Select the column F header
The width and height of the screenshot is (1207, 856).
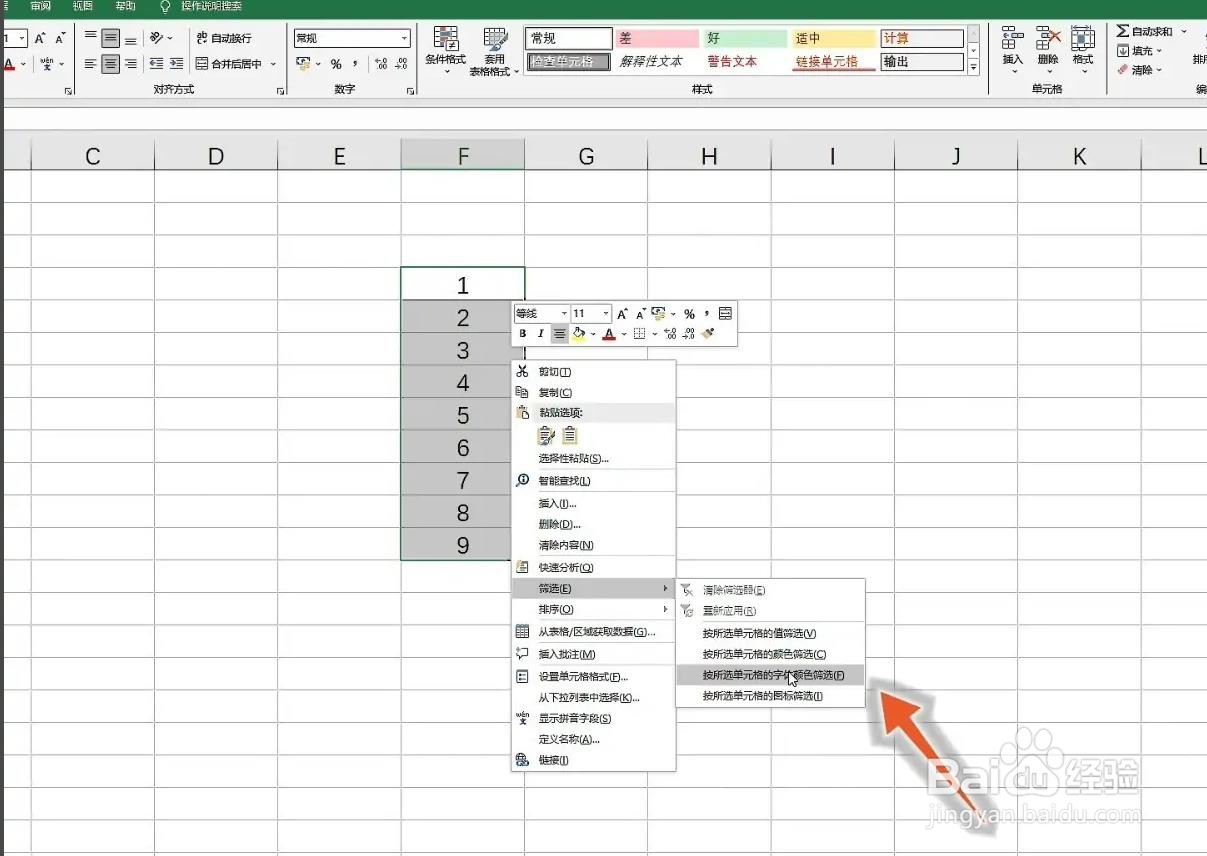(x=462, y=156)
